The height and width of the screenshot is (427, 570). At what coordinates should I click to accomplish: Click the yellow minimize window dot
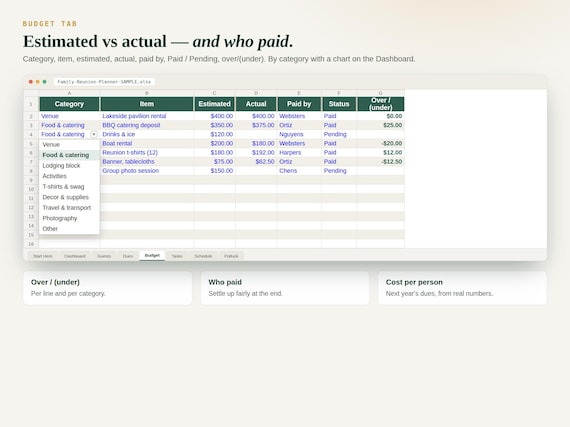point(37,82)
